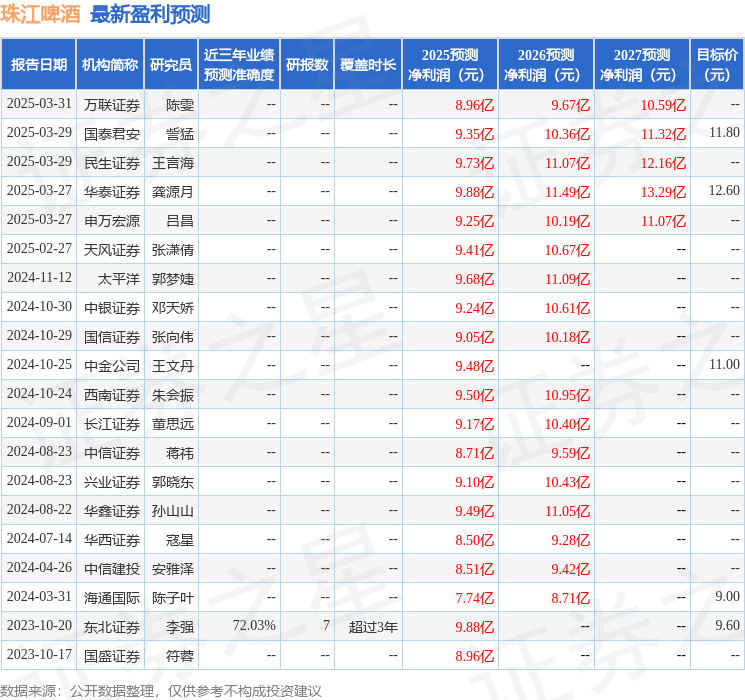
Task: Select the 机构简称 column header
Action: [x=110, y=65]
